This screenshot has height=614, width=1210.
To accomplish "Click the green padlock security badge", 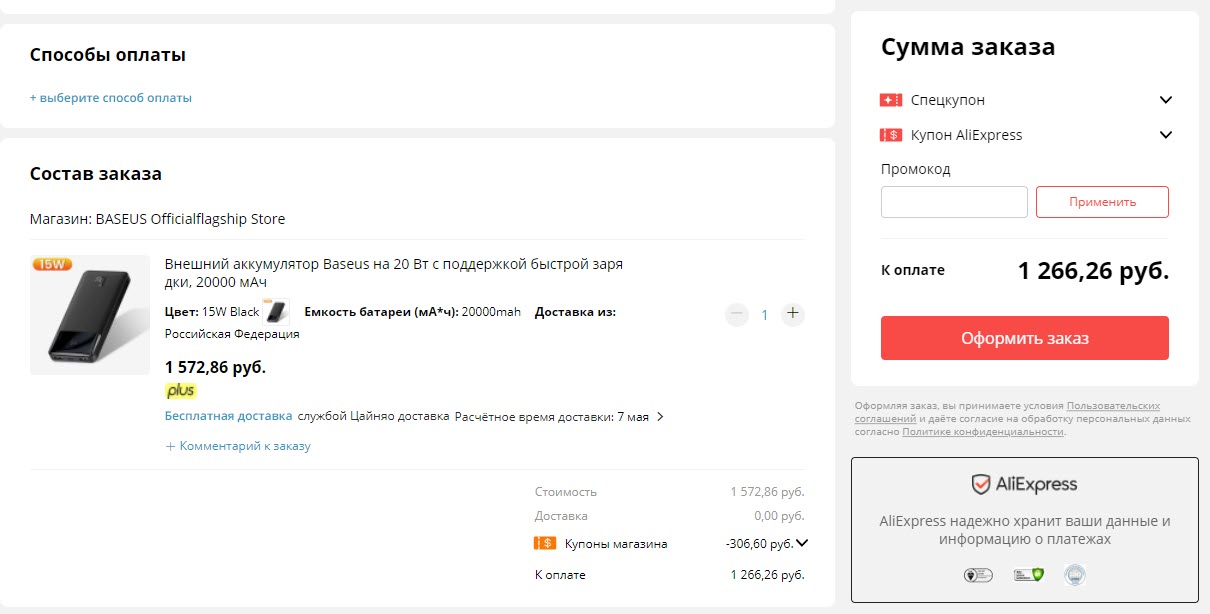I will pyautogui.click(x=1028, y=575).
